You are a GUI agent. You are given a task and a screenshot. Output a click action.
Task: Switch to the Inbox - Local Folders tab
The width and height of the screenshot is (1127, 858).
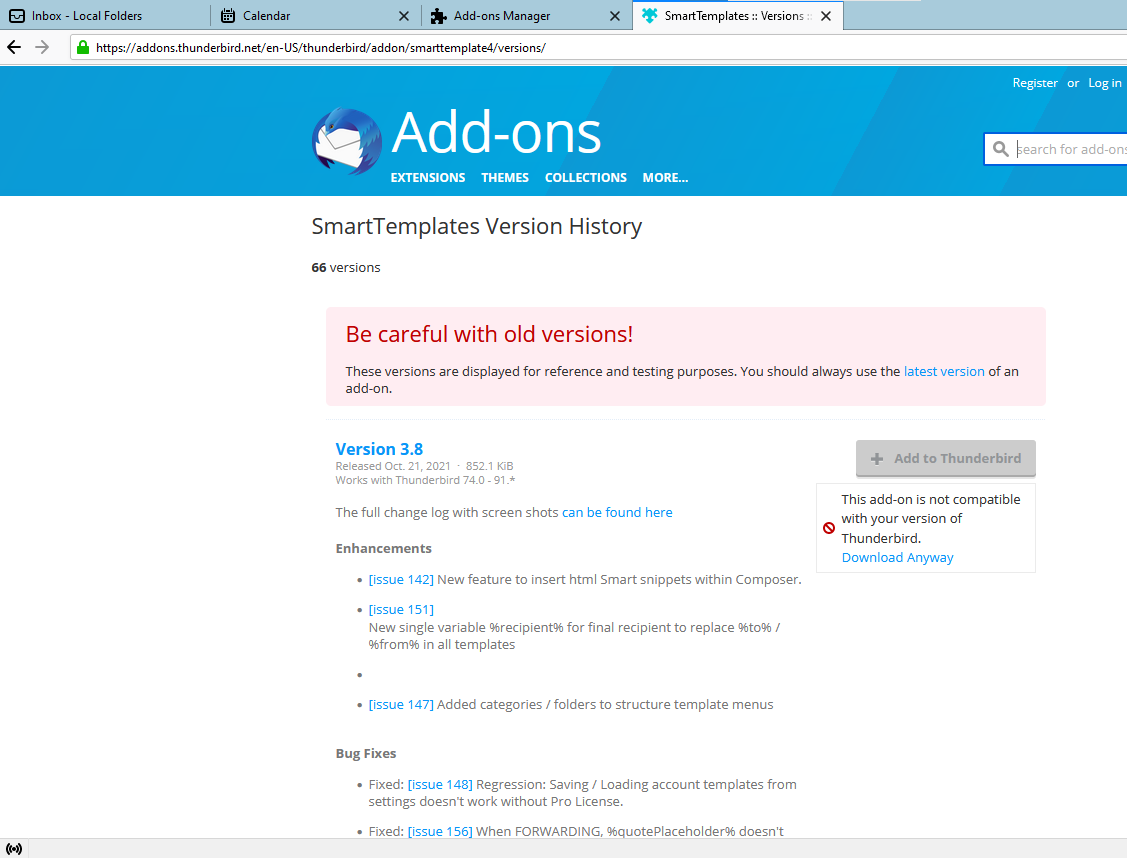pos(105,16)
